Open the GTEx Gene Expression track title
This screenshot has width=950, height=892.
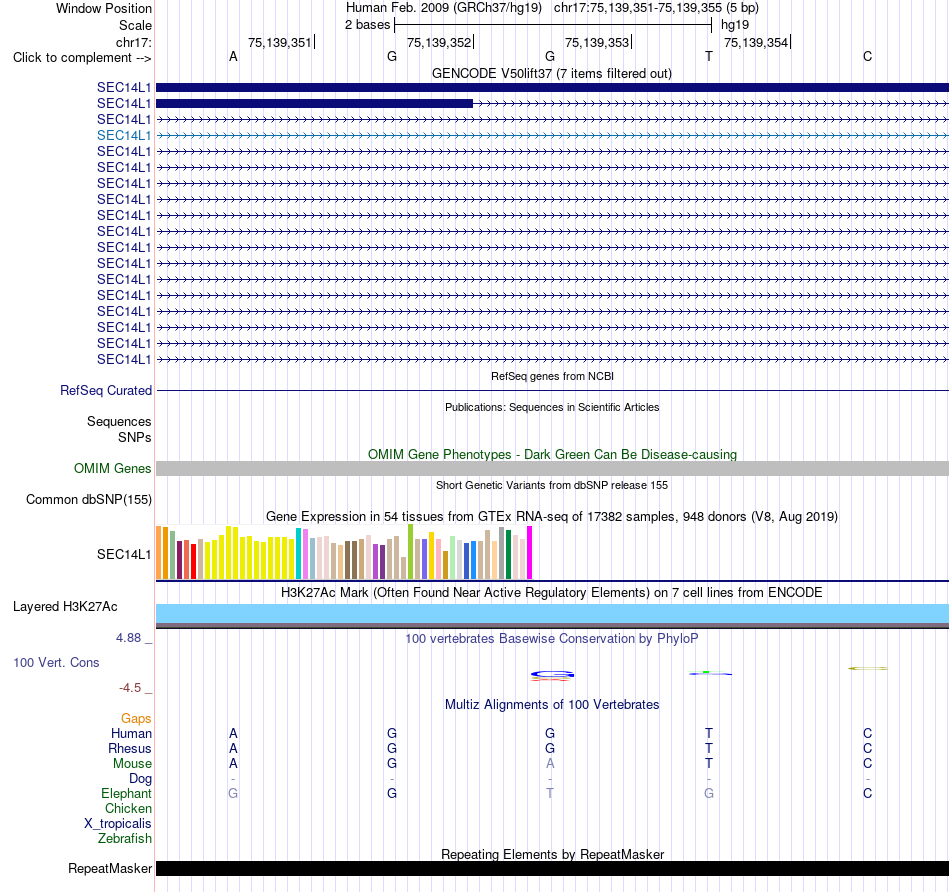pyautogui.click(x=552, y=516)
